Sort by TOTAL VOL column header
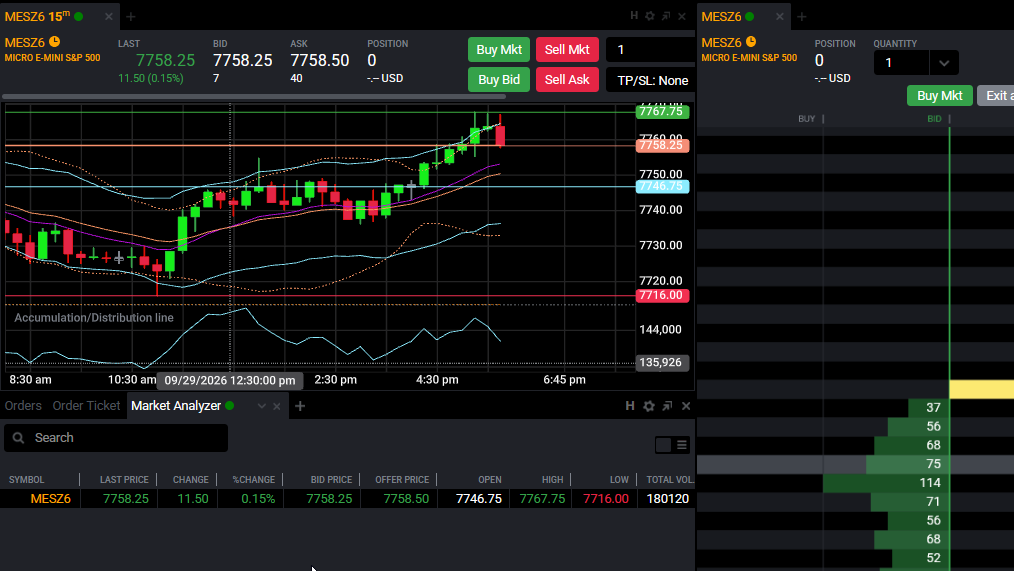This screenshot has width=1014, height=571. (x=669, y=480)
